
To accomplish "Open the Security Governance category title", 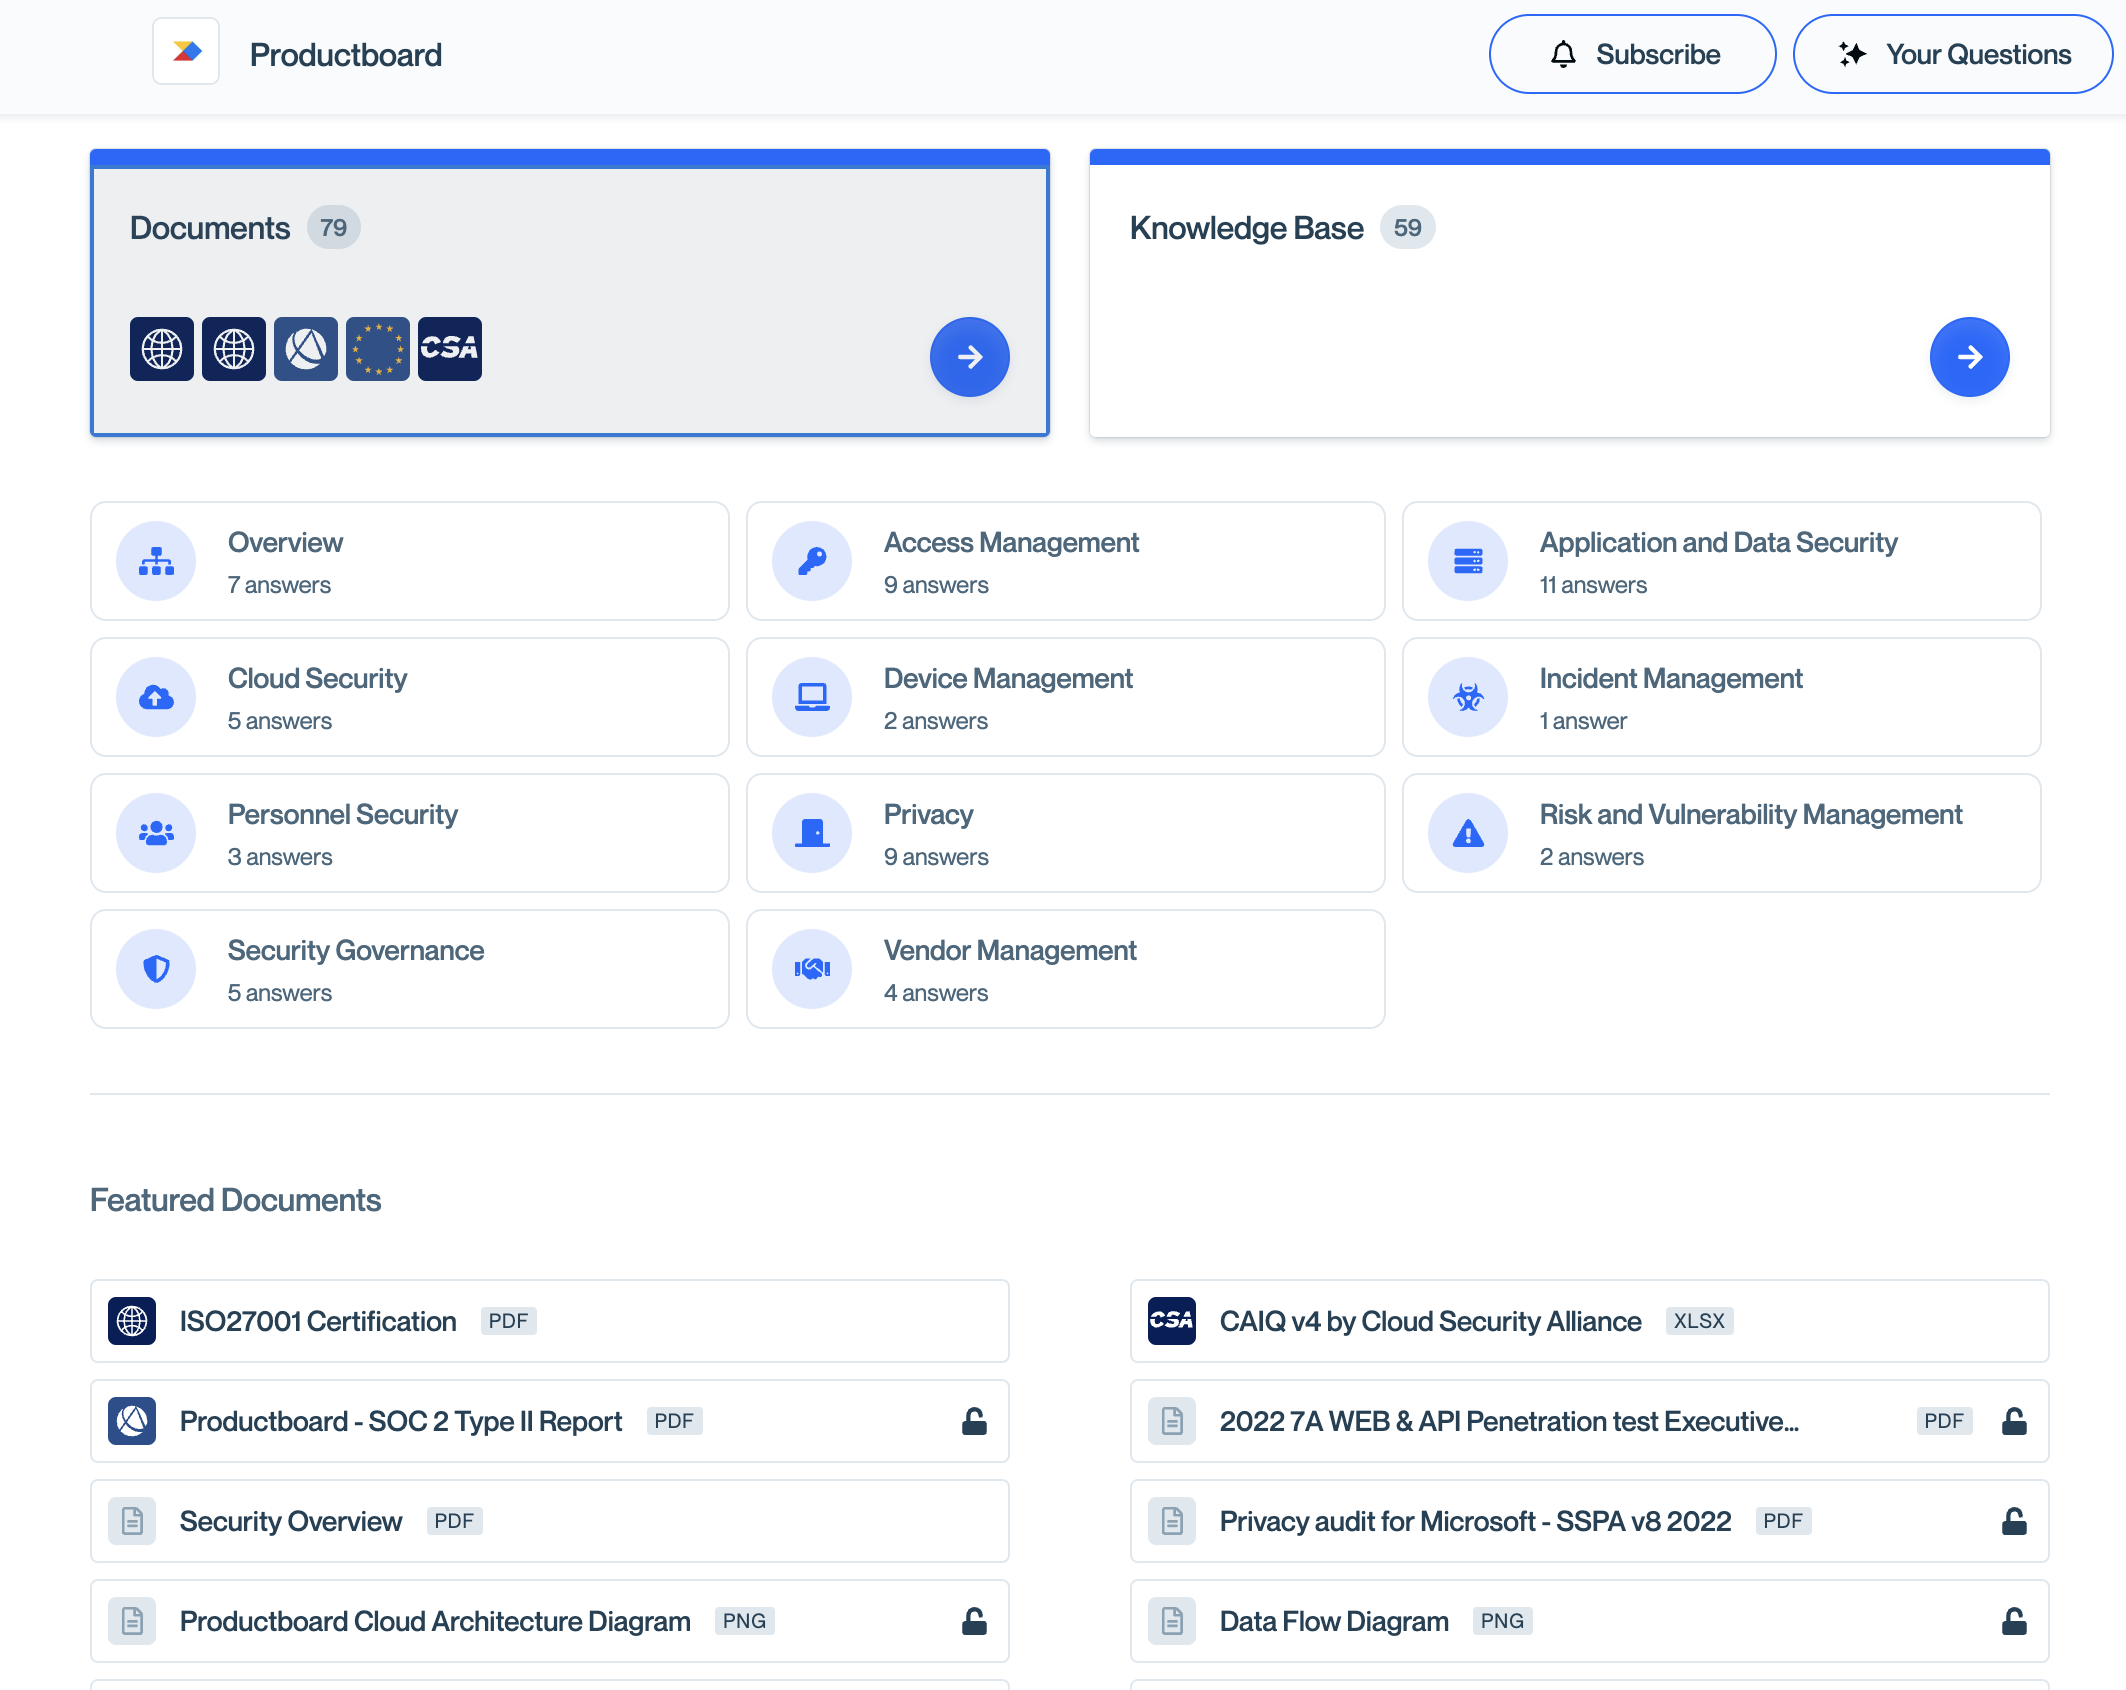I will (x=355, y=950).
